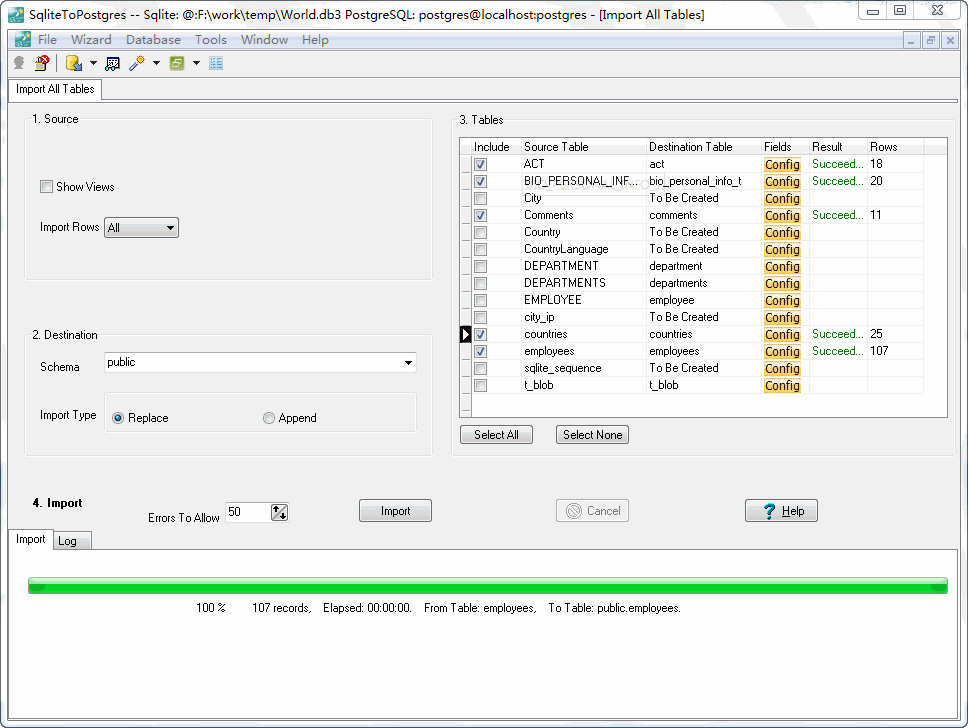This screenshot has height=728, width=968.
Task: Open the File menu
Action: point(47,40)
